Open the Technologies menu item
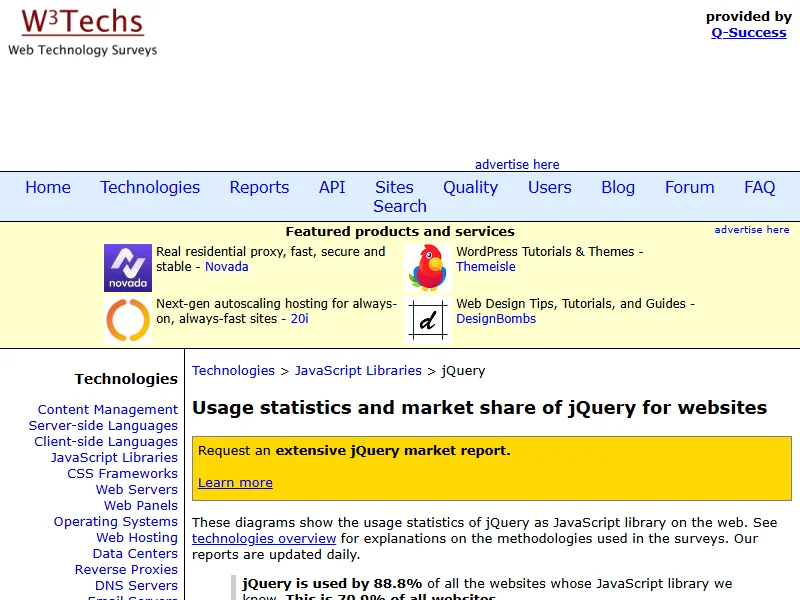The width and height of the screenshot is (800, 600). point(150,187)
